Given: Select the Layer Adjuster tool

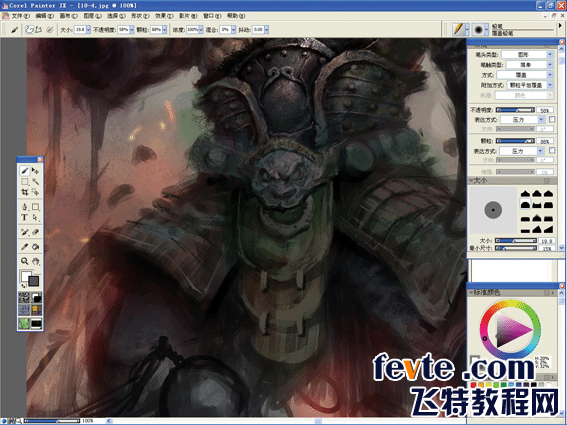Looking at the screenshot, I should click(x=35, y=170).
